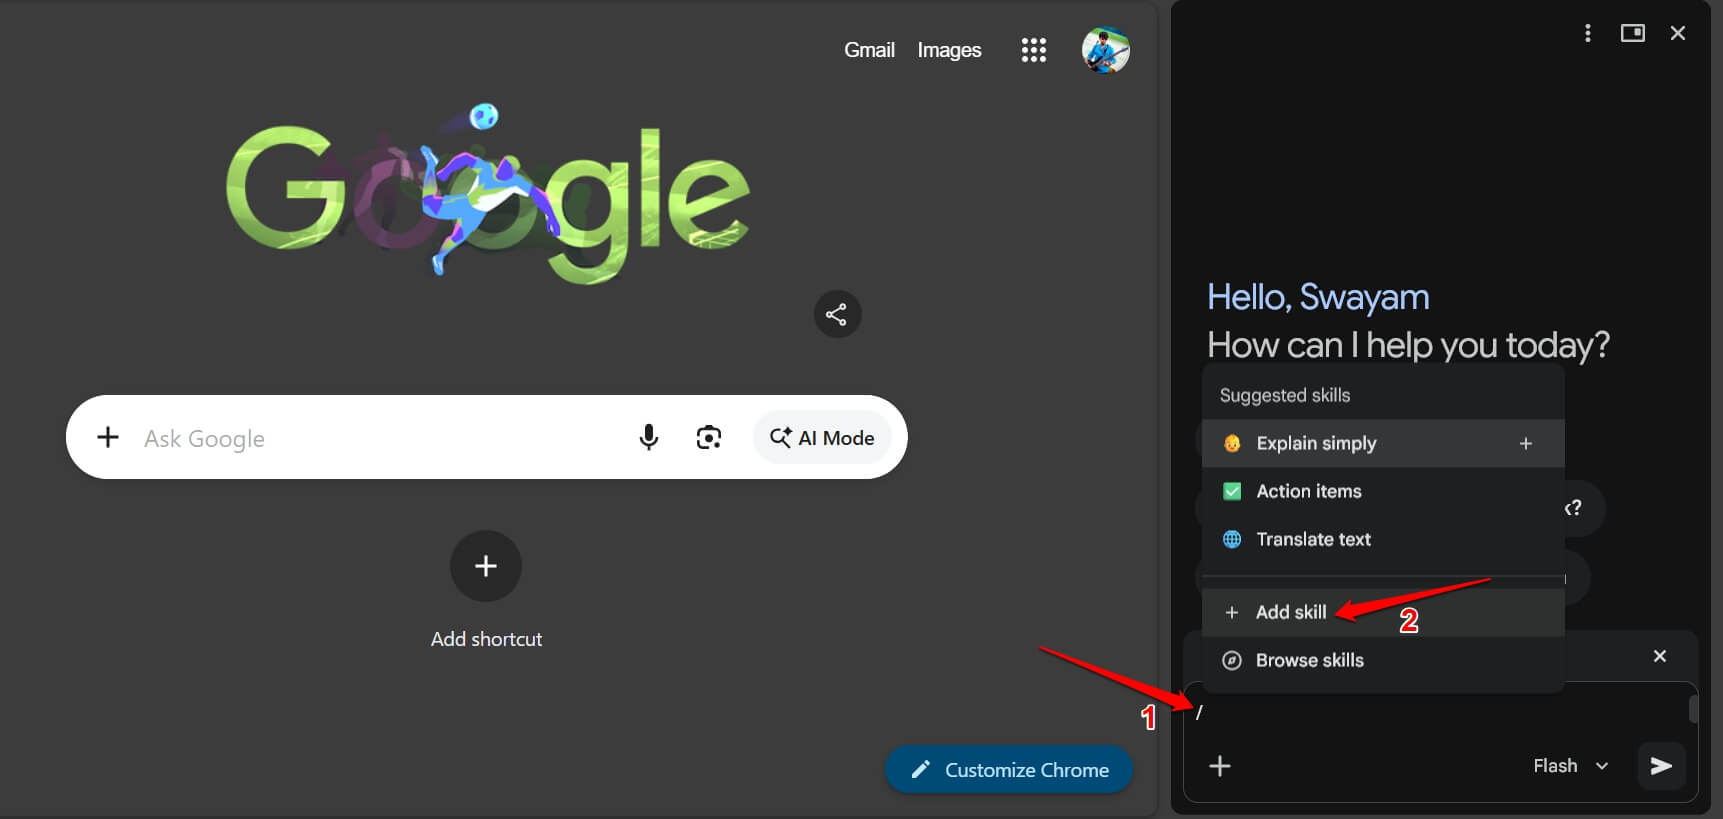
Task: Click the Customize Chrome button
Action: pyautogui.click(x=1009, y=770)
